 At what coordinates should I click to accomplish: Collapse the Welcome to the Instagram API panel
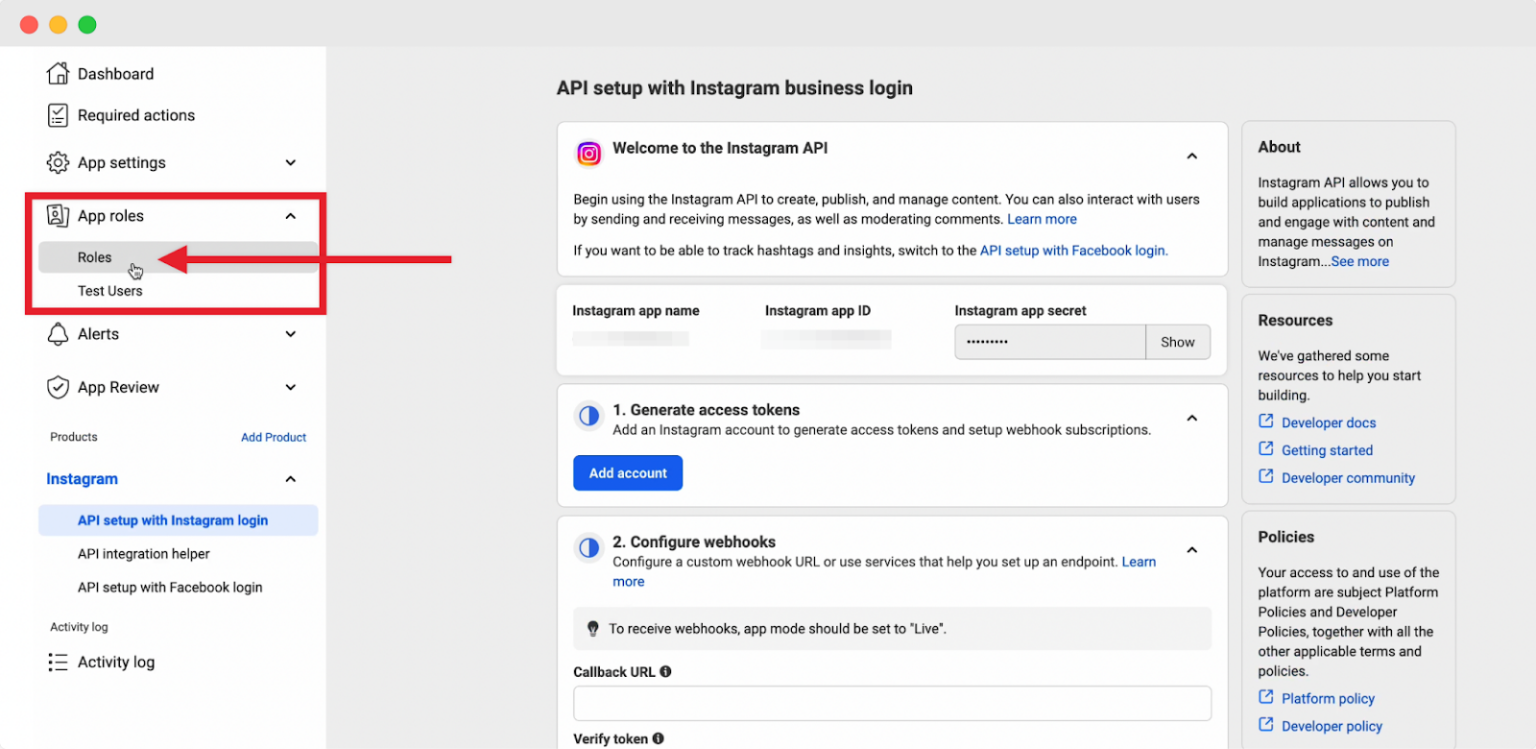point(1191,156)
